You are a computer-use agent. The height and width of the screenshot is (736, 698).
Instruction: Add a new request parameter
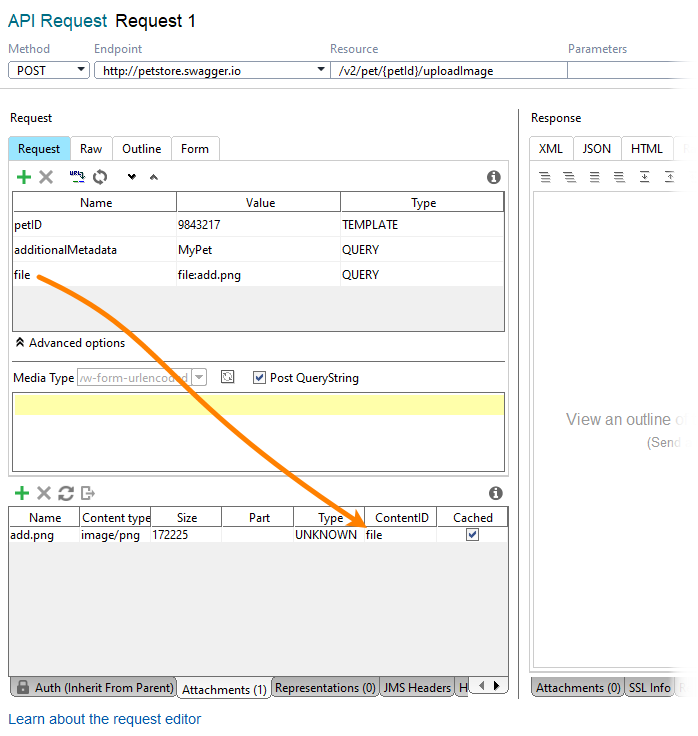[23, 177]
